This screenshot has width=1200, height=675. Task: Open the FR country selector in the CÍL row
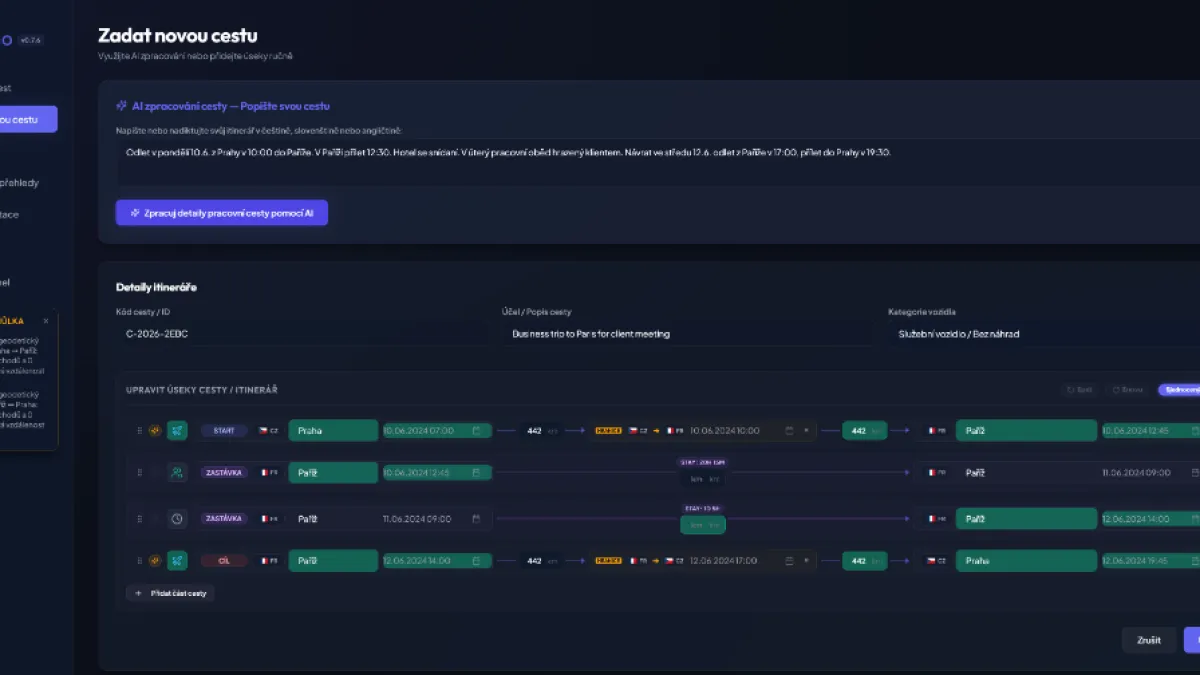click(x=268, y=561)
